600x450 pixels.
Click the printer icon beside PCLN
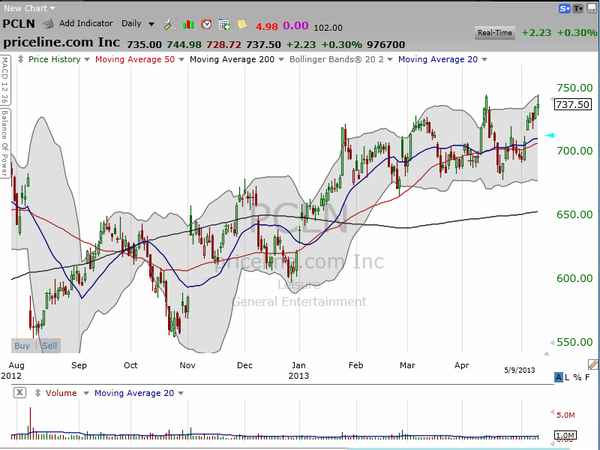(x=48, y=24)
